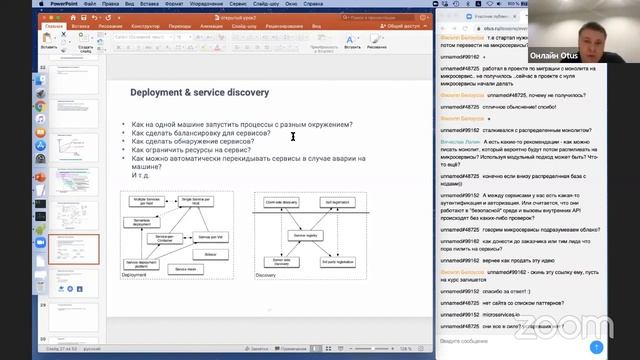Viewport: 640px width, 360px height.
Task: Switch to the Рецензирование ribbon tab
Action: pos(284,26)
